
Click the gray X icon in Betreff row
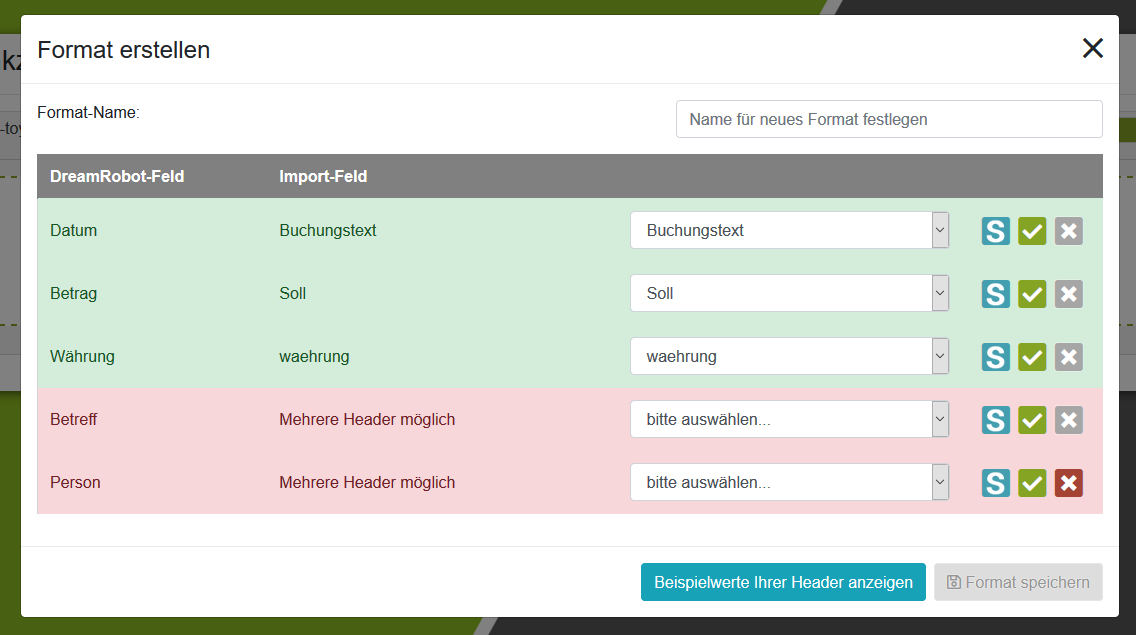point(1069,420)
